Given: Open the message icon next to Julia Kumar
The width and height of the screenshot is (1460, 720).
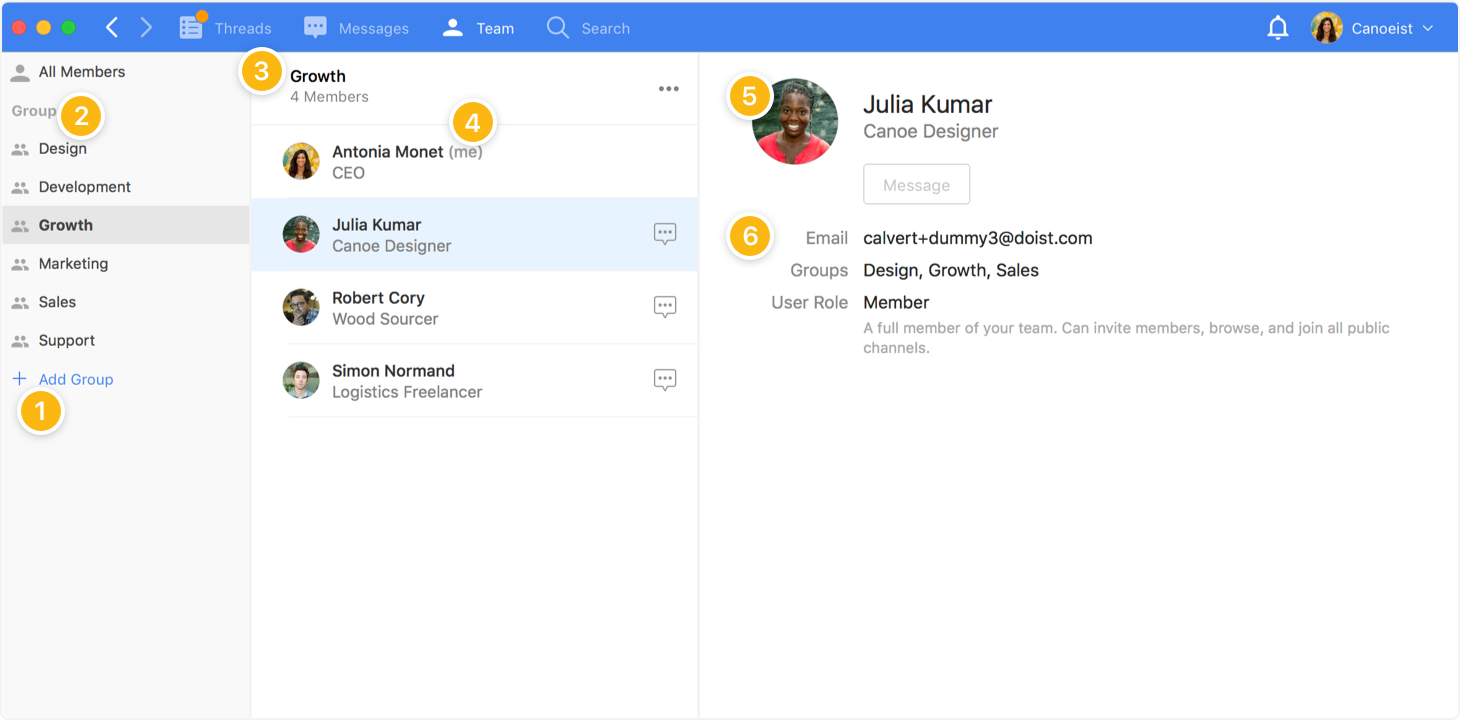Looking at the screenshot, I should (664, 234).
